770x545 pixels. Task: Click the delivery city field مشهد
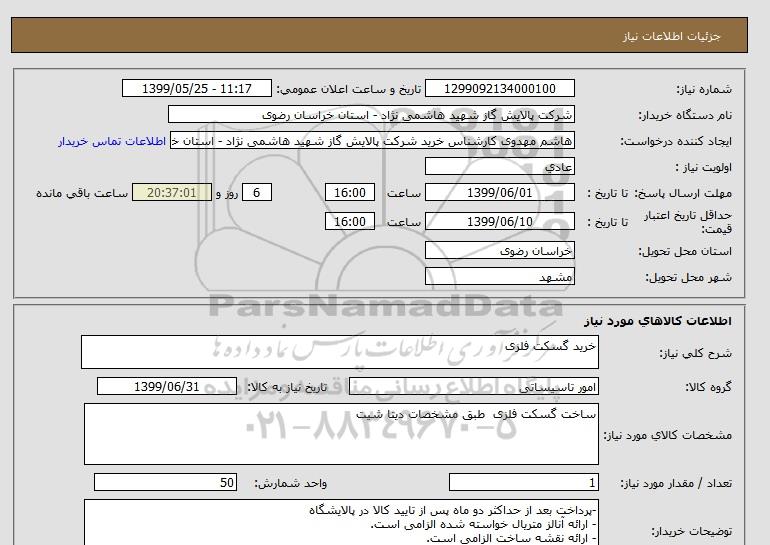click(499, 276)
